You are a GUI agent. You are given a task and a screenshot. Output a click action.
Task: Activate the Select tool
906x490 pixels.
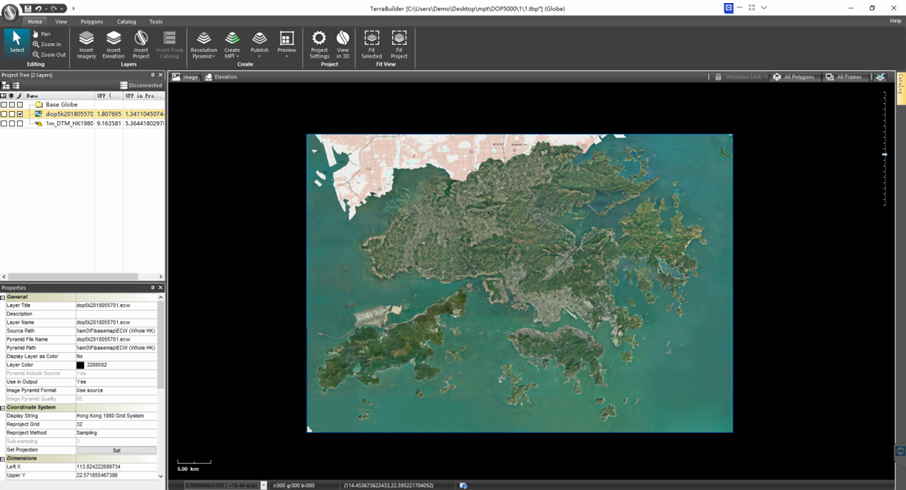point(16,42)
